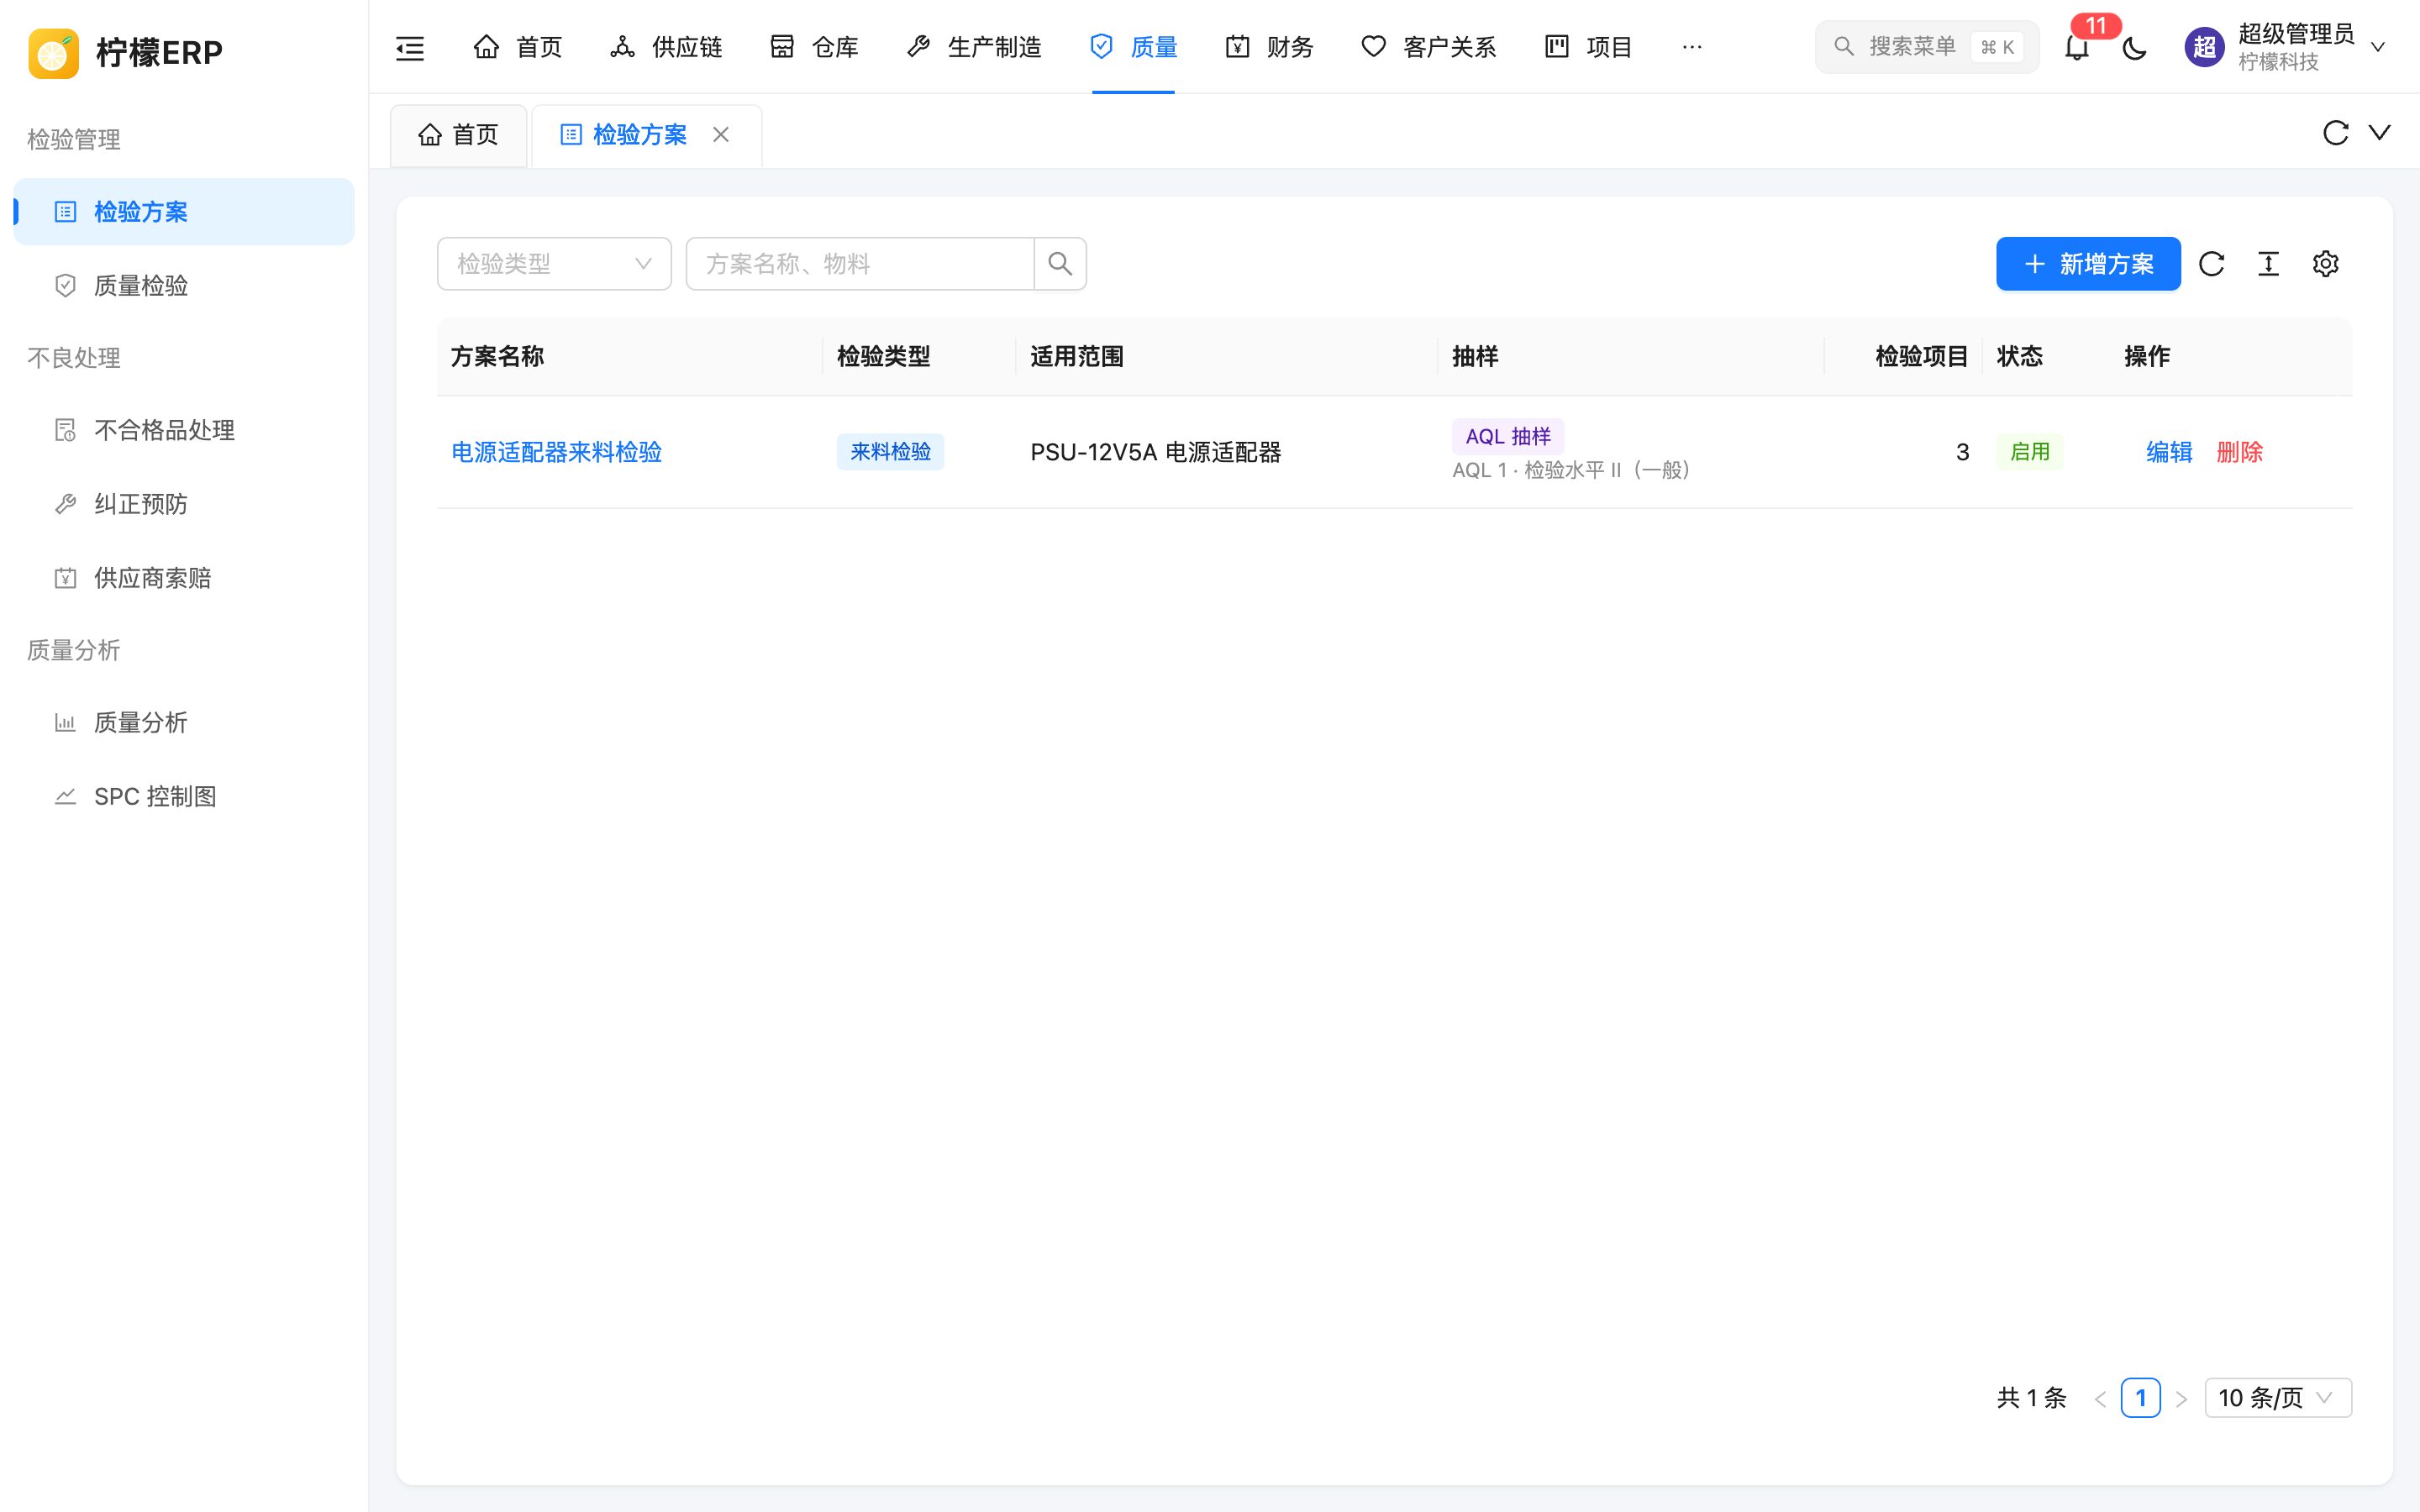Delete the 电源适配器来料检验 row
Screen dimensions: 2420x1512
[x=2239, y=452]
